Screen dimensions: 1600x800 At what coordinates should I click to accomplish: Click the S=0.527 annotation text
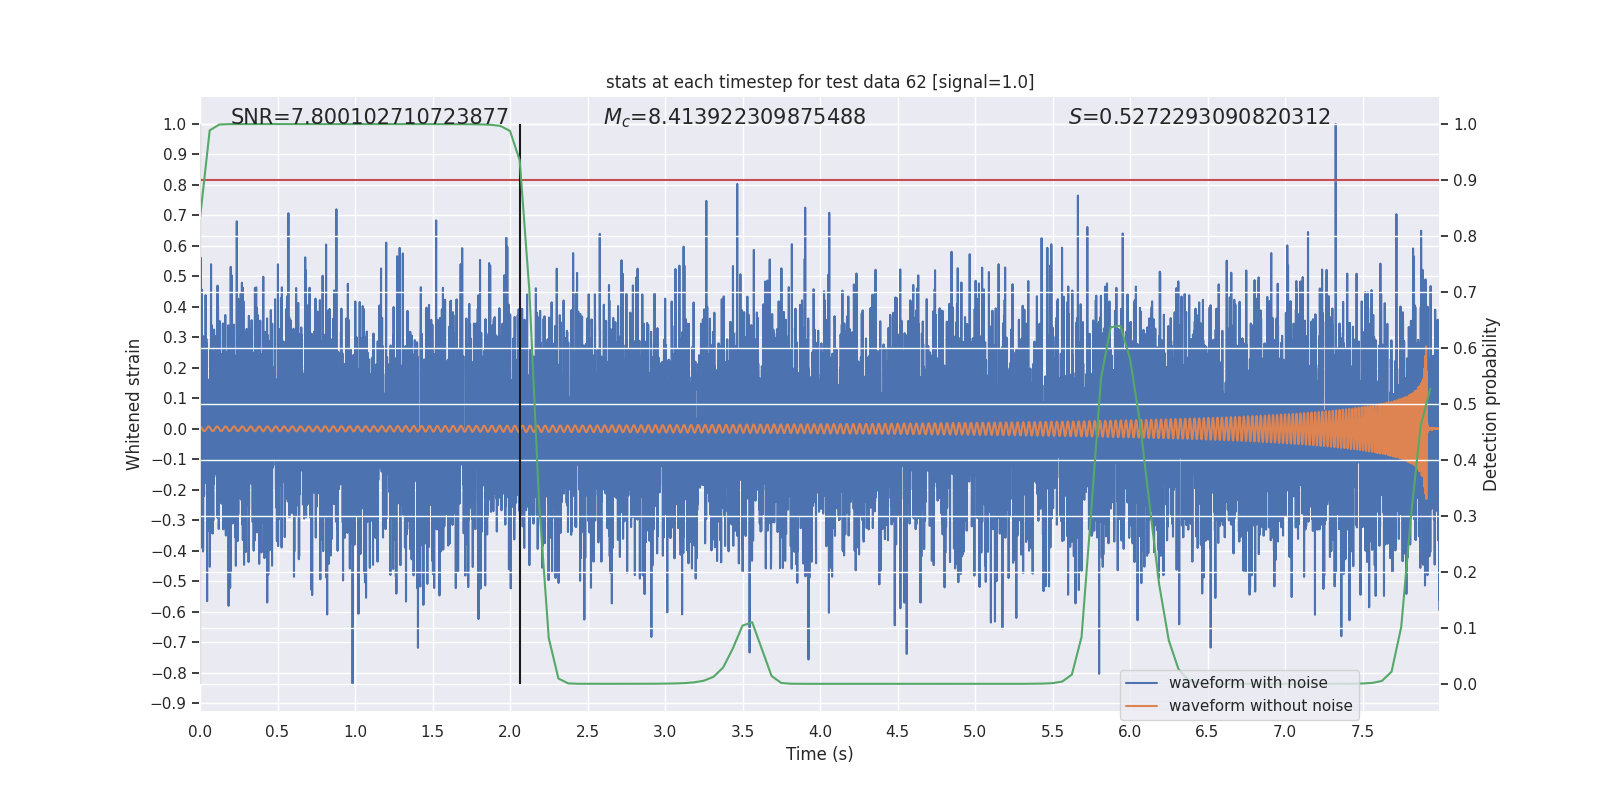1199,117
